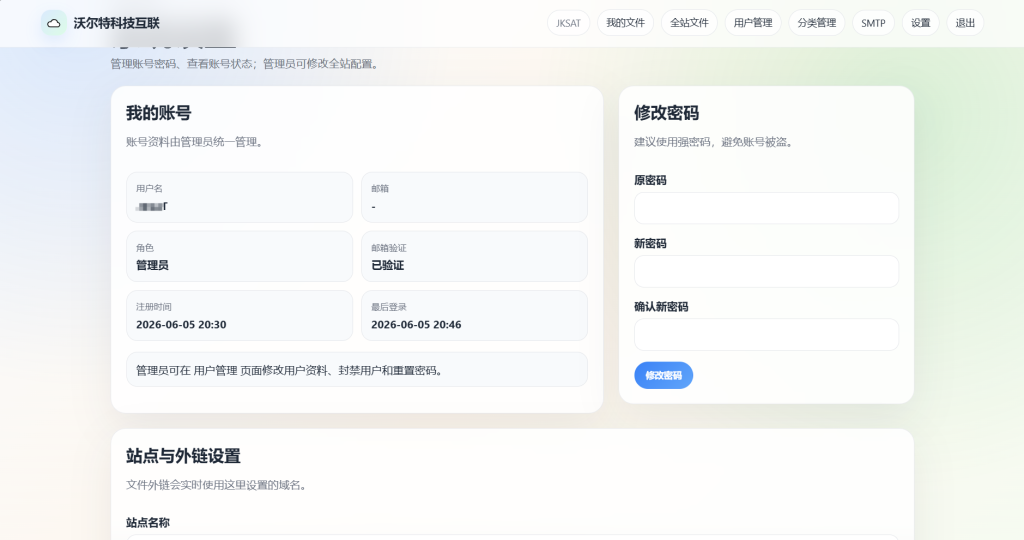
Task: Click the cloud logo icon
Action: tap(54, 23)
